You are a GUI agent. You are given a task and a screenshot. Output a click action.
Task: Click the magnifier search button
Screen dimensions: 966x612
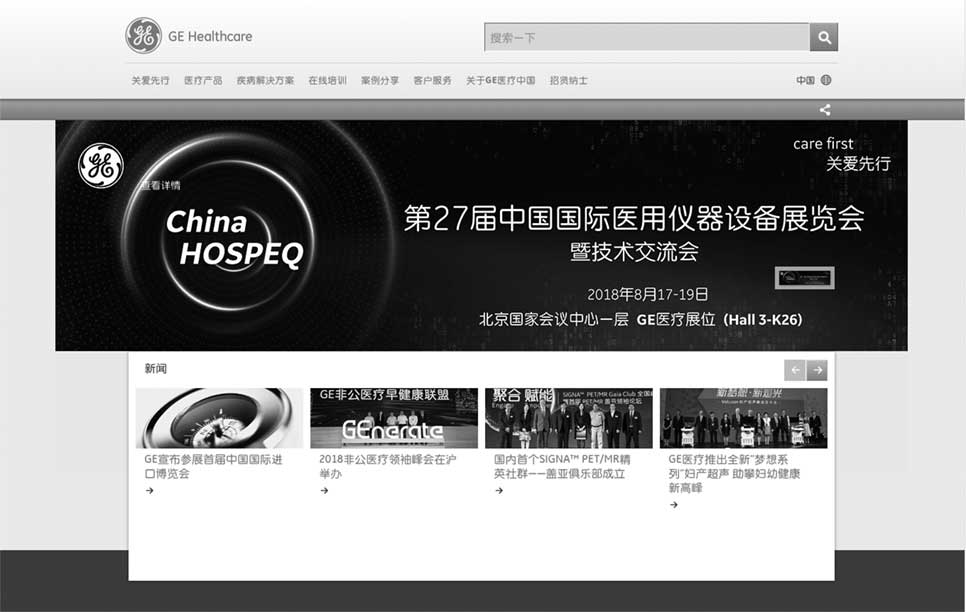(x=824, y=38)
